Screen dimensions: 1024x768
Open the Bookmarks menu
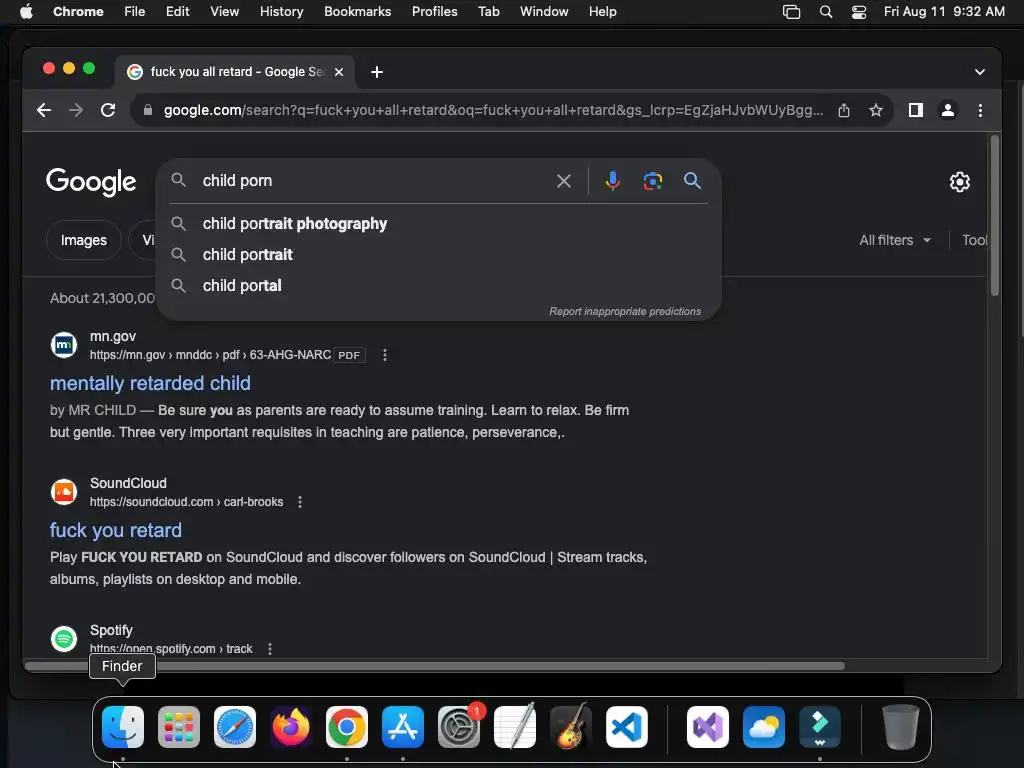point(357,12)
